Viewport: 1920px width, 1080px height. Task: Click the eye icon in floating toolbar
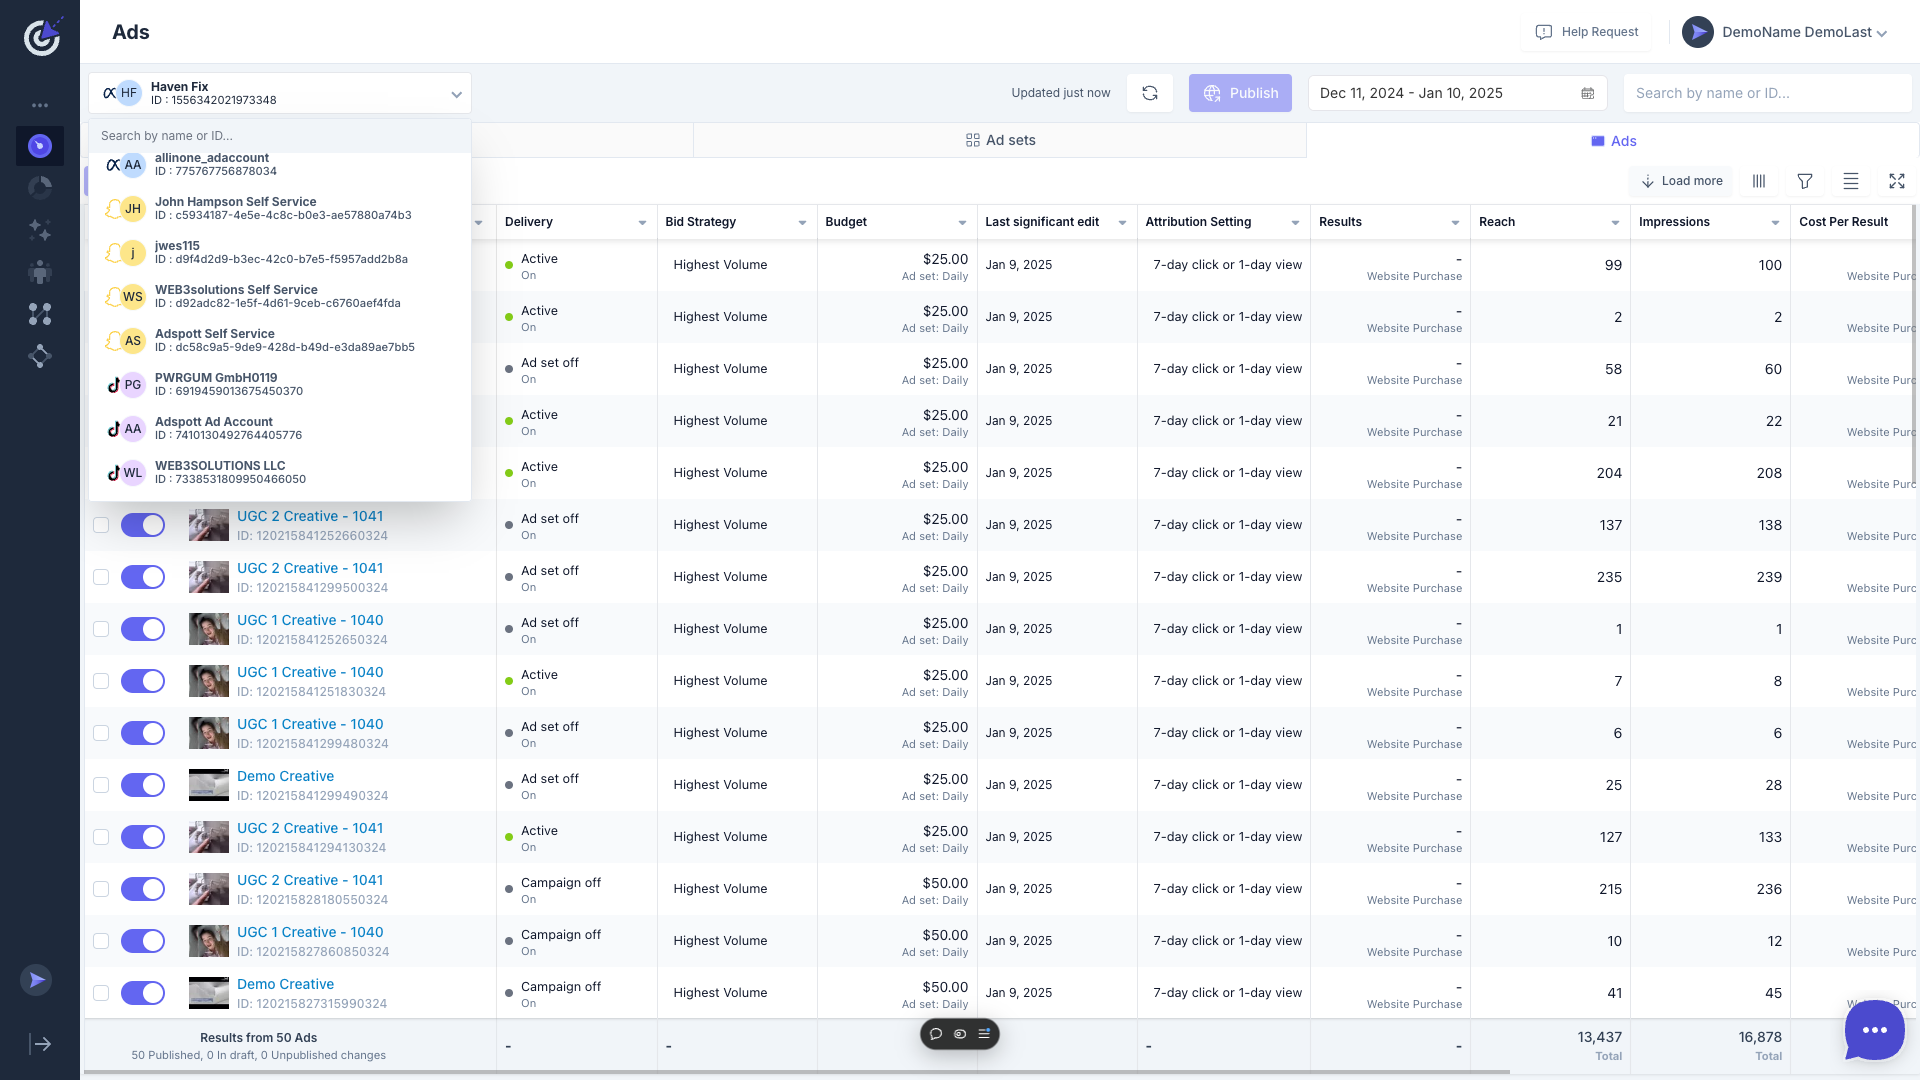tap(960, 1034)
